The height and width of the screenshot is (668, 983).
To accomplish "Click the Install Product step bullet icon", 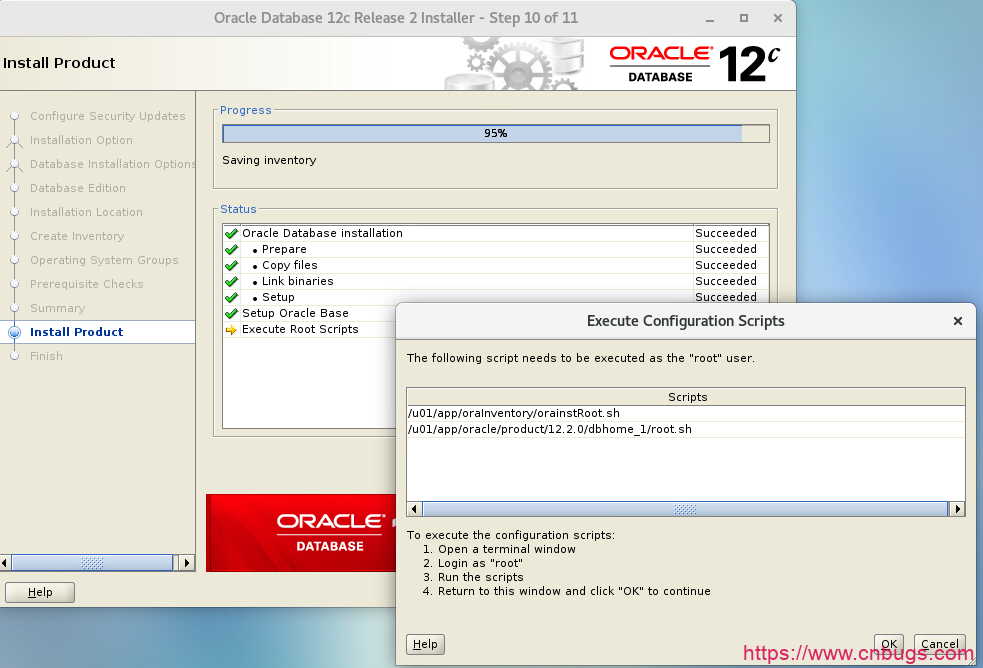I will [x=14, y=332].
